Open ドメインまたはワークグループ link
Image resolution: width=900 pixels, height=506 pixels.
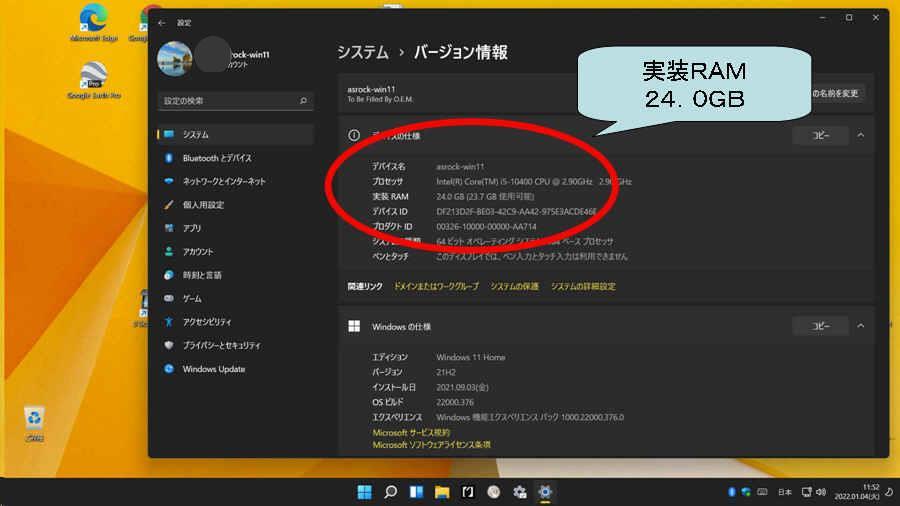pos(436,286)
